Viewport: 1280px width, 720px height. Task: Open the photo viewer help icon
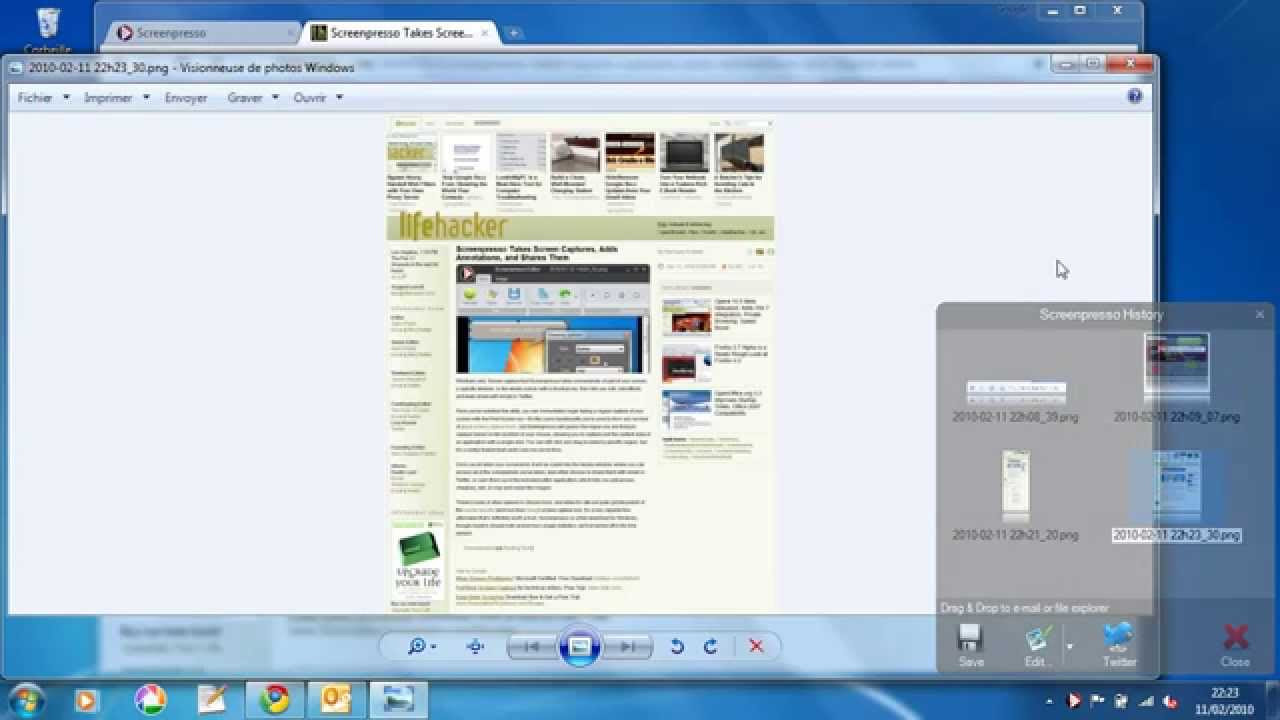[1135, 97]
